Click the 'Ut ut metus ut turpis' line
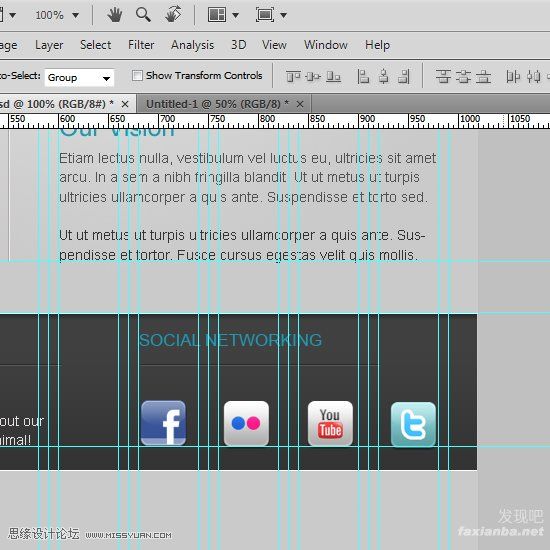This screenshot has width=550, height=550. [x=242, y=235]
